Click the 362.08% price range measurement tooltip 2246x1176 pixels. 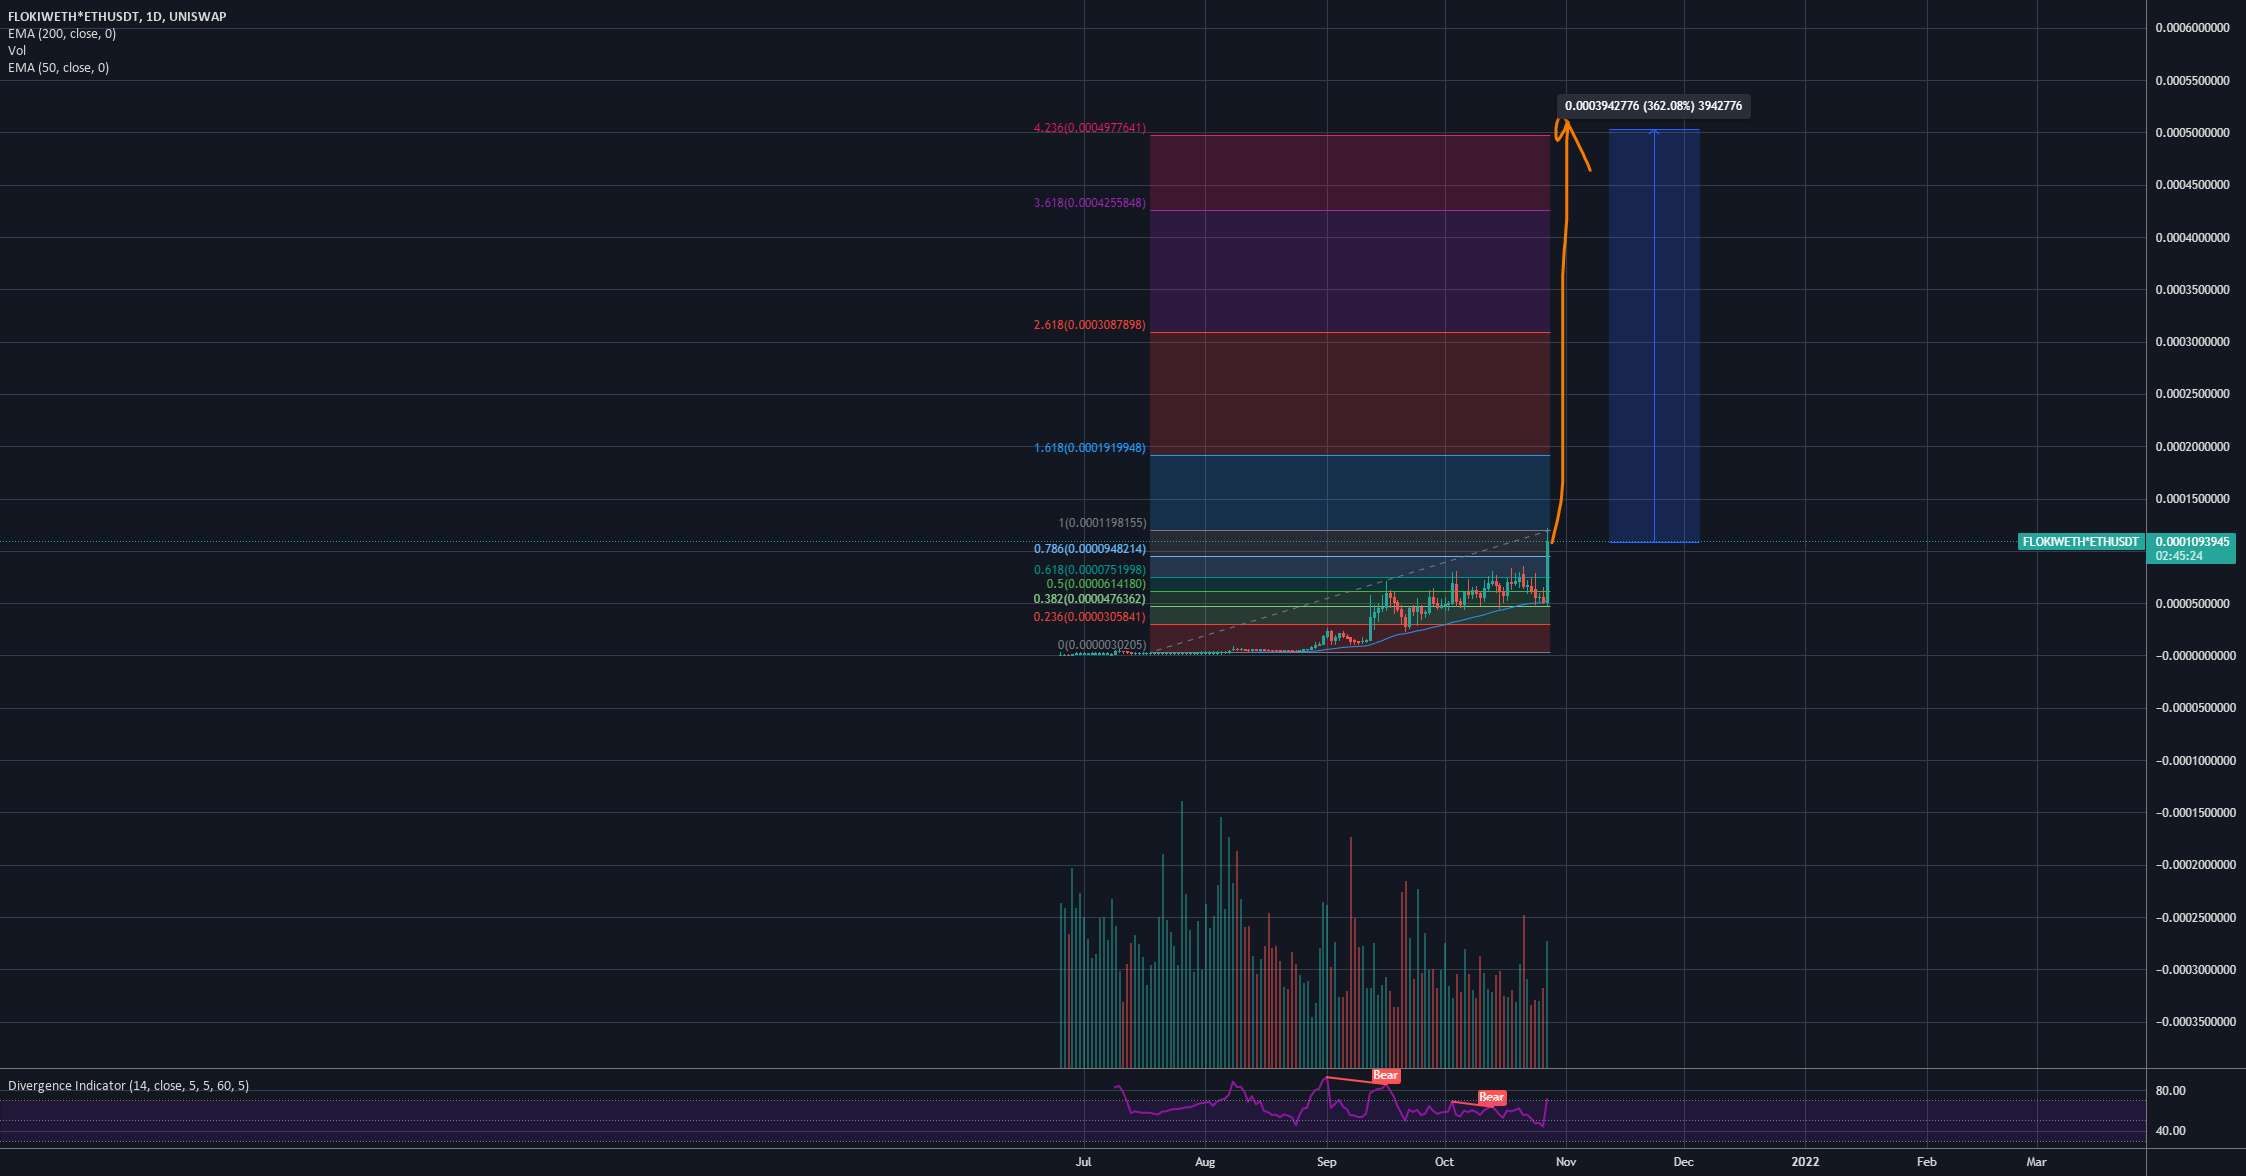click(x=1653, y=106)
